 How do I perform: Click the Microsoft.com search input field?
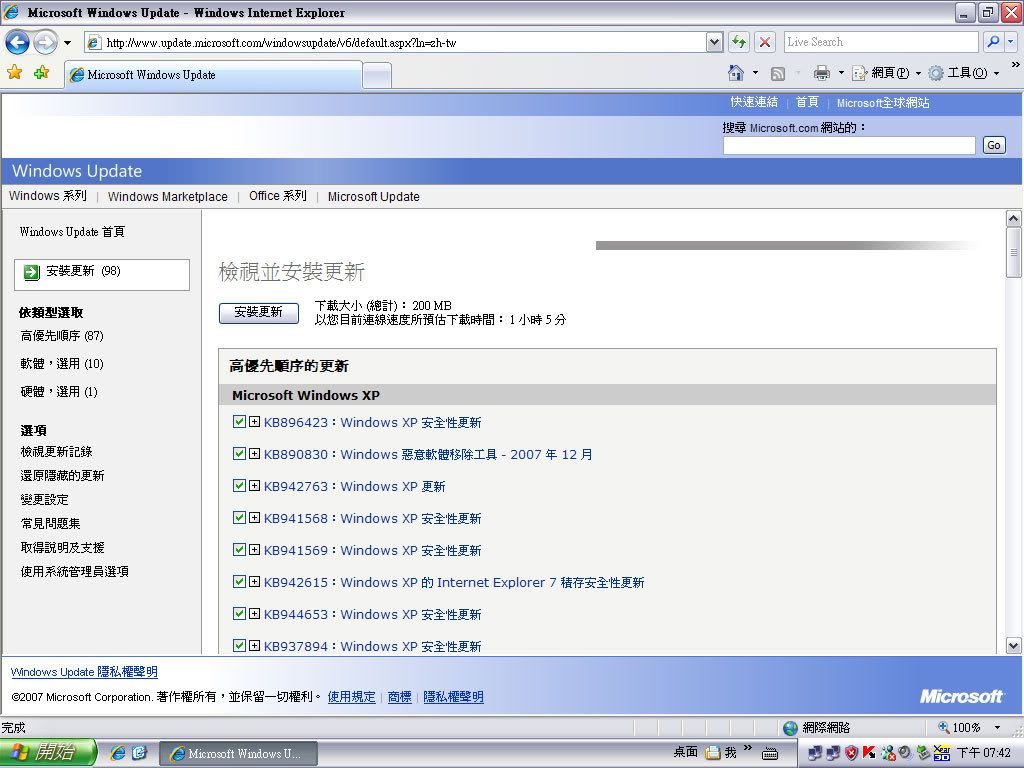(848, 145)
